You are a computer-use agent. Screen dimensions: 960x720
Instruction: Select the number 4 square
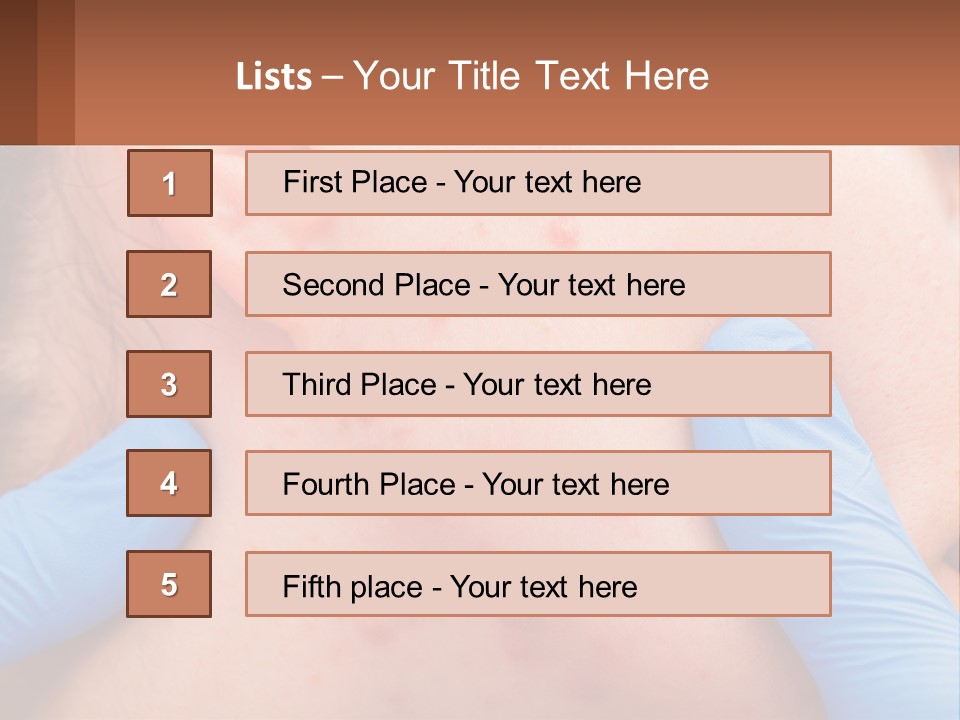[169, 483]
